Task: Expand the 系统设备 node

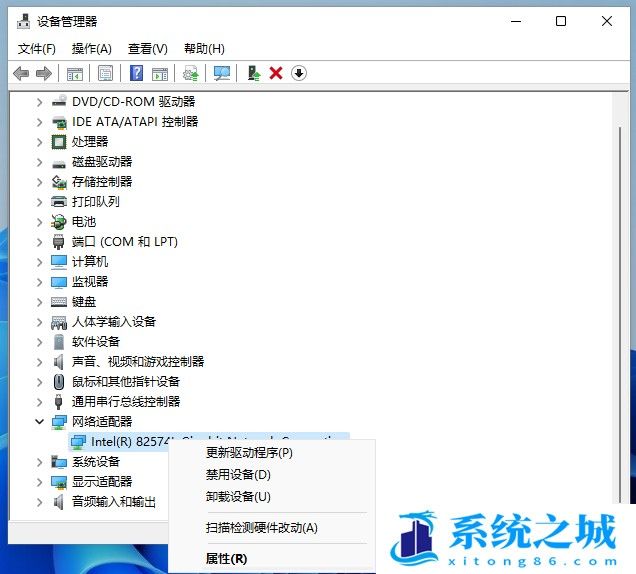Action: coord(39,462)
